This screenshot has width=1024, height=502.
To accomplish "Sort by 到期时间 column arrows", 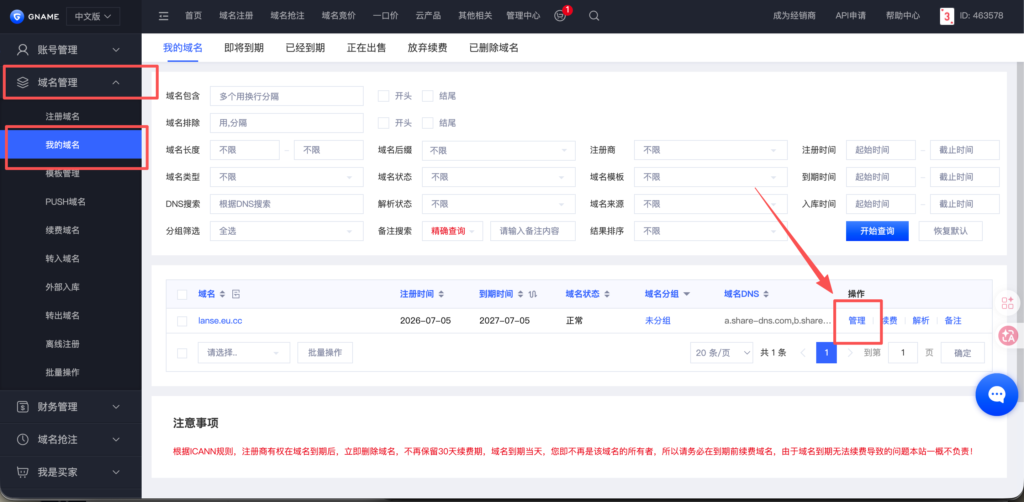I will coord(520,294).
